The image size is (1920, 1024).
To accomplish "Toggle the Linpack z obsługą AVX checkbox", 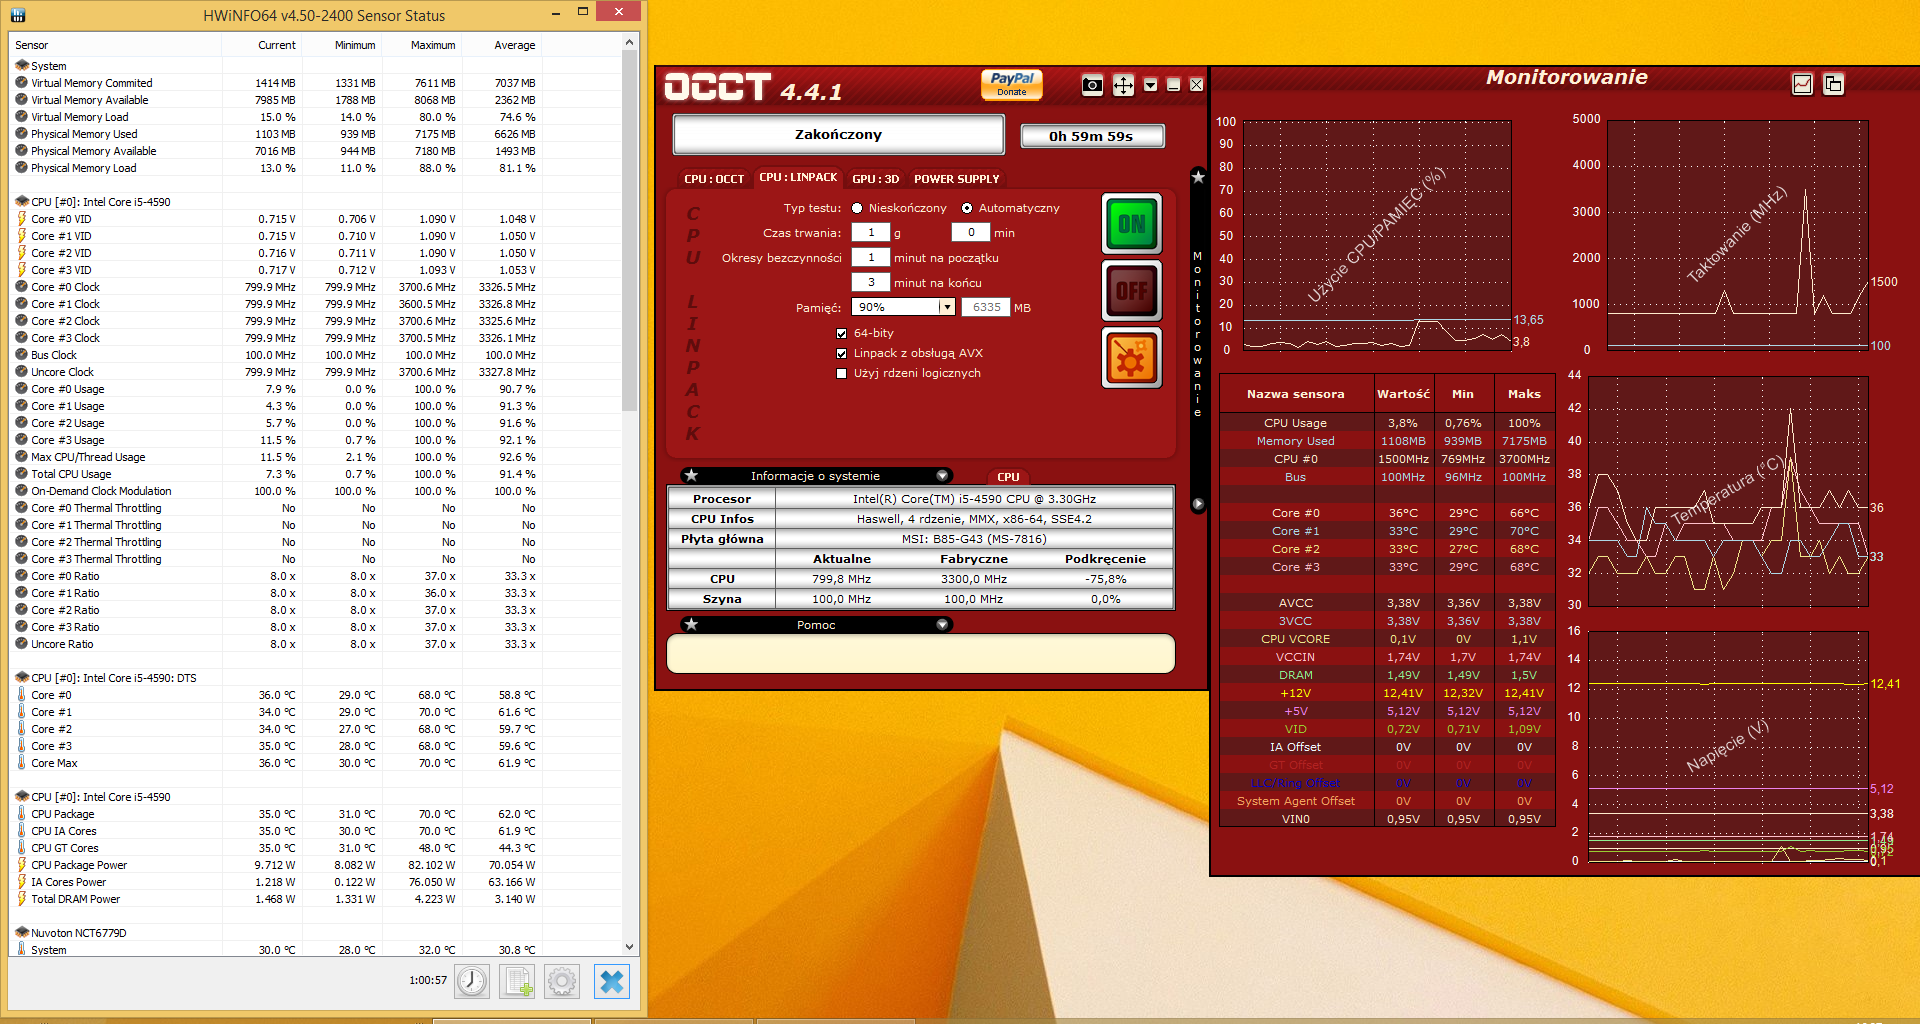I will (x=842, y=353).
